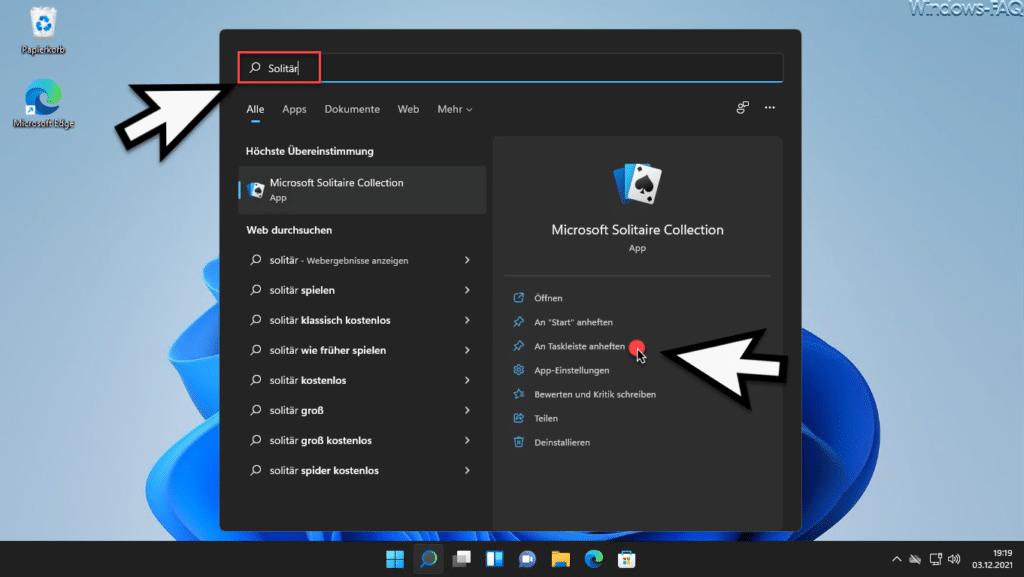Choose An "Start" anheften
The image size is (1024, 577).
click(x=573, y=322)
